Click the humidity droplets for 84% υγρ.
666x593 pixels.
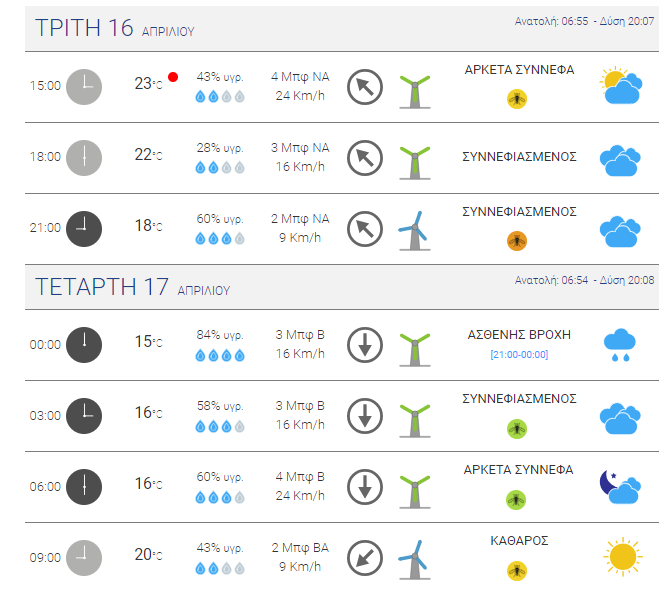(x=220, y=355)
